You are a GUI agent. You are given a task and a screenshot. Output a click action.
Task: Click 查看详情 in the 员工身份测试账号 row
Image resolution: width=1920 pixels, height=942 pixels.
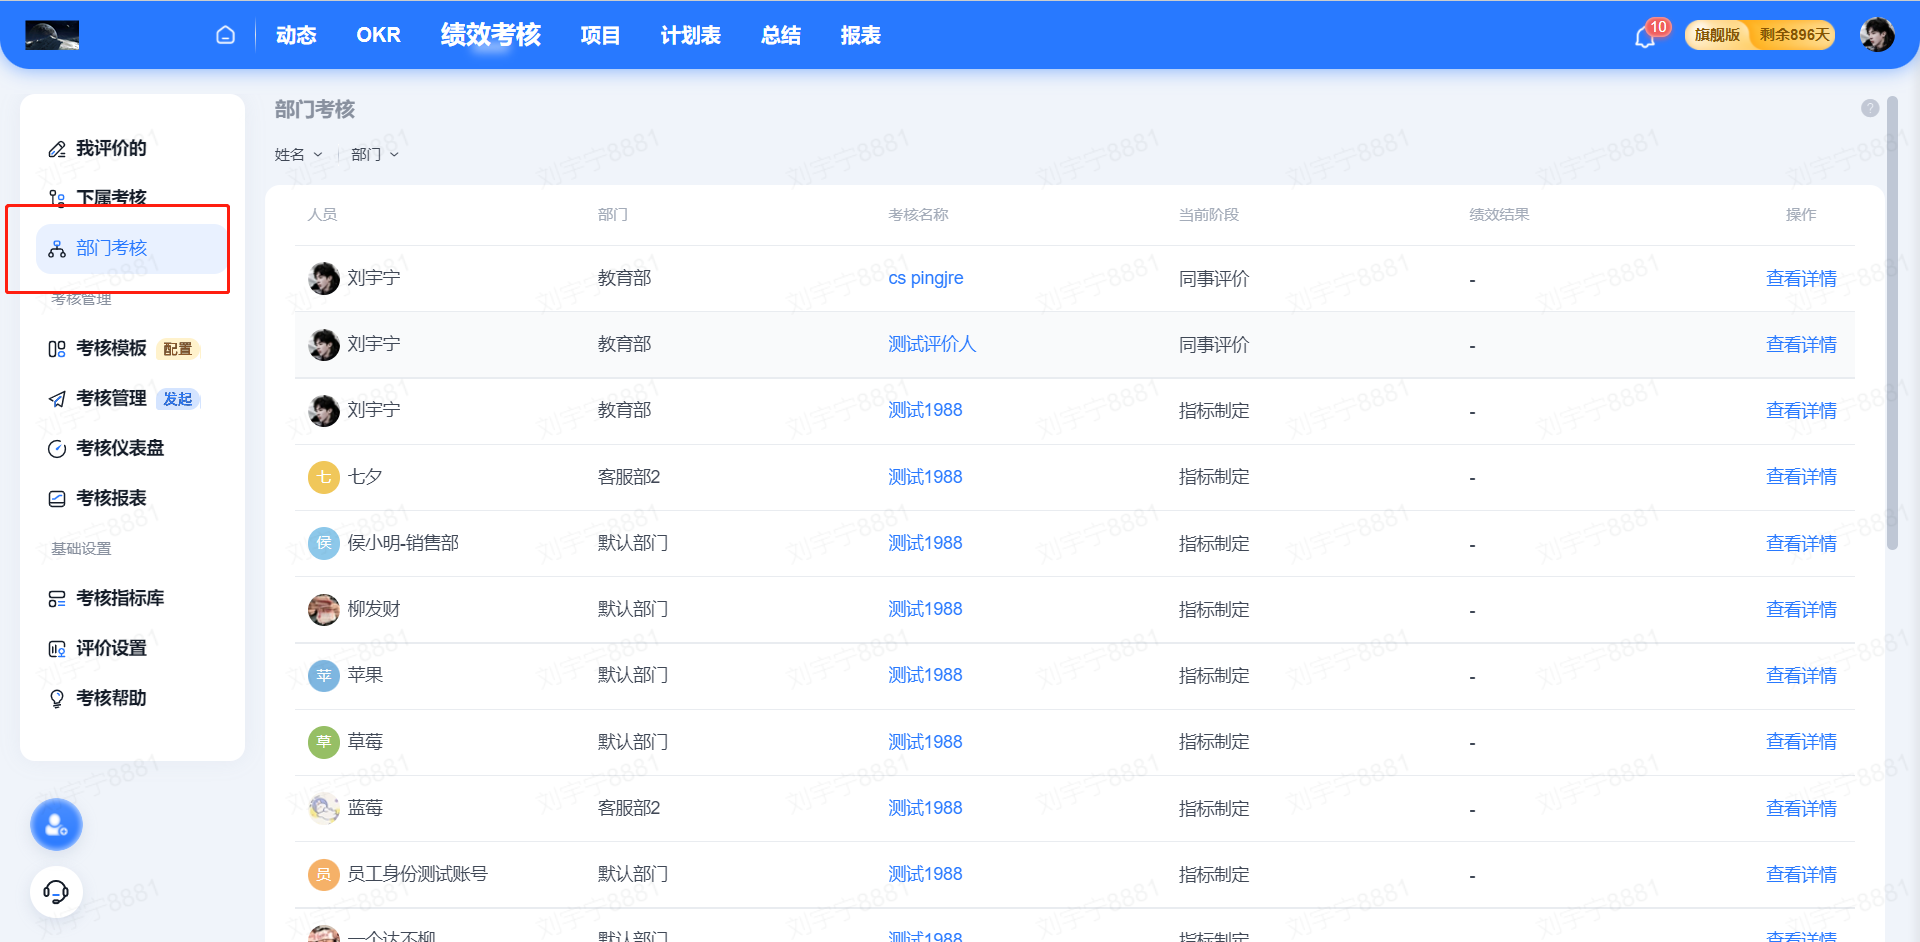(1801, 874)
